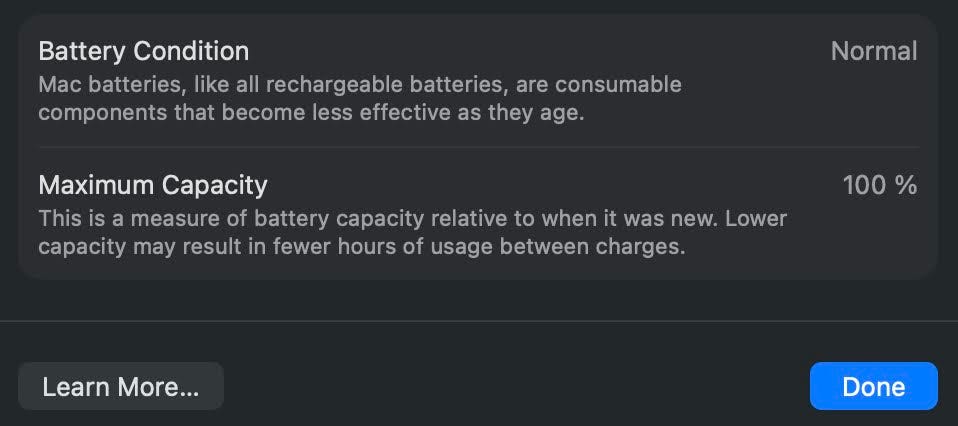Click empty space between Learn More and Done
Screen dimensions: 958x426
point(515,387)
